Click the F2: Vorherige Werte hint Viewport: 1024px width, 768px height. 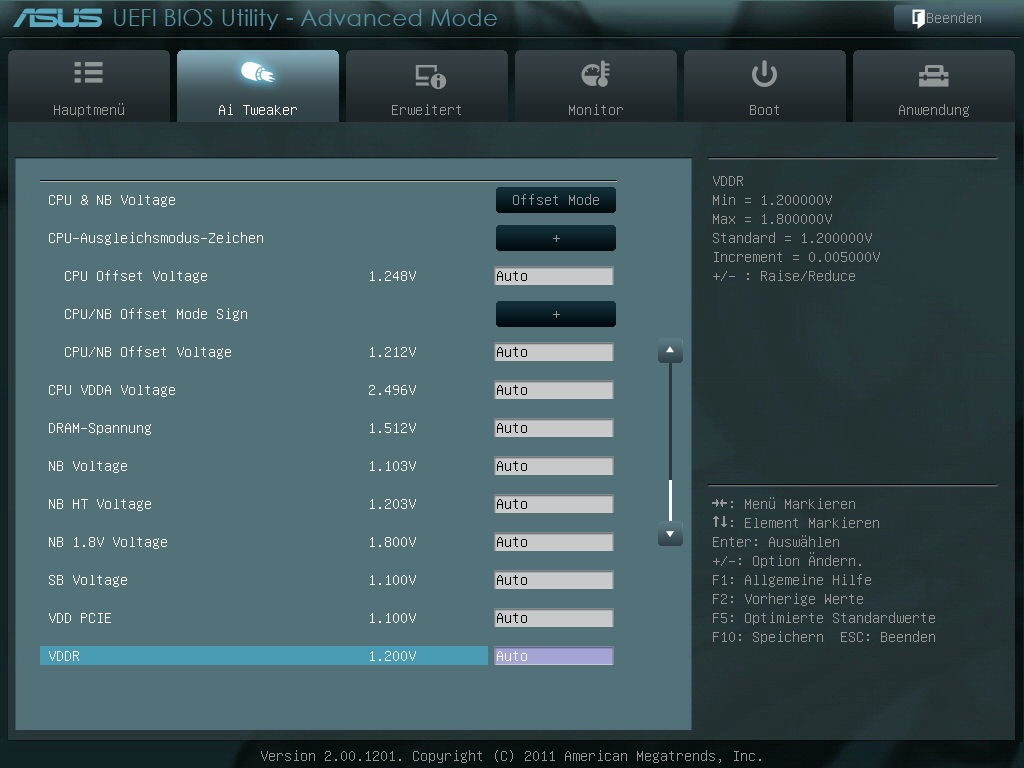click(x=788, y=598)
